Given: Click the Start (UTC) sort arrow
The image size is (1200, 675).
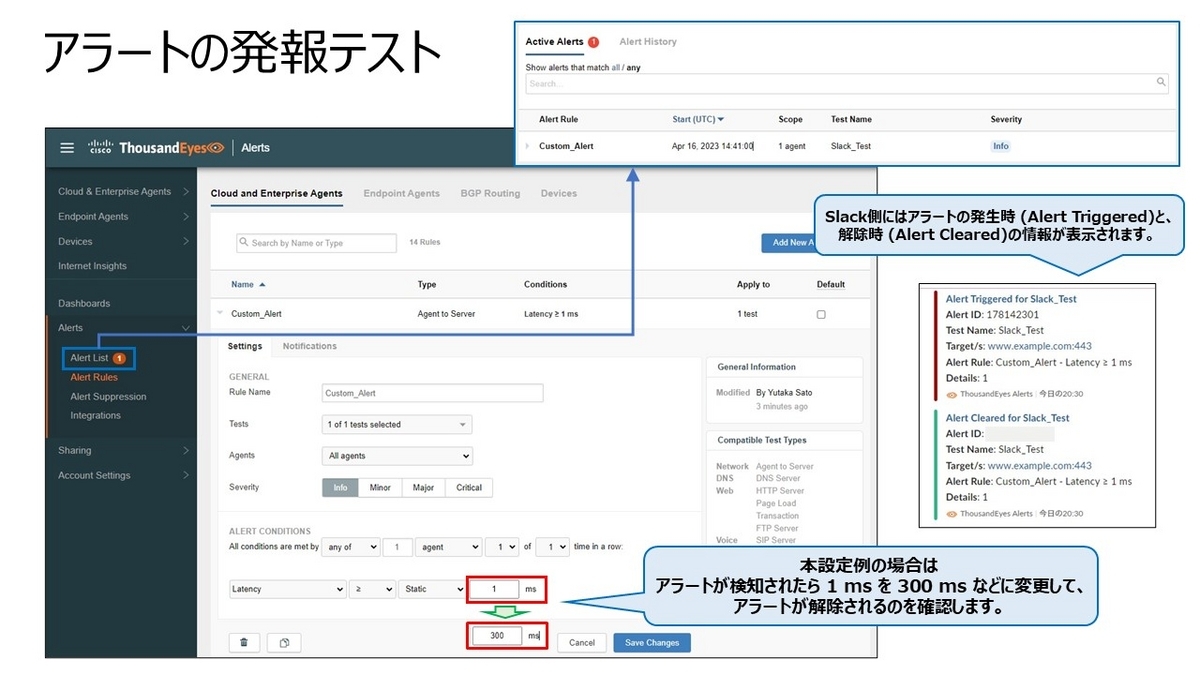Looking at the screenshot, I should tap(721, 120).
